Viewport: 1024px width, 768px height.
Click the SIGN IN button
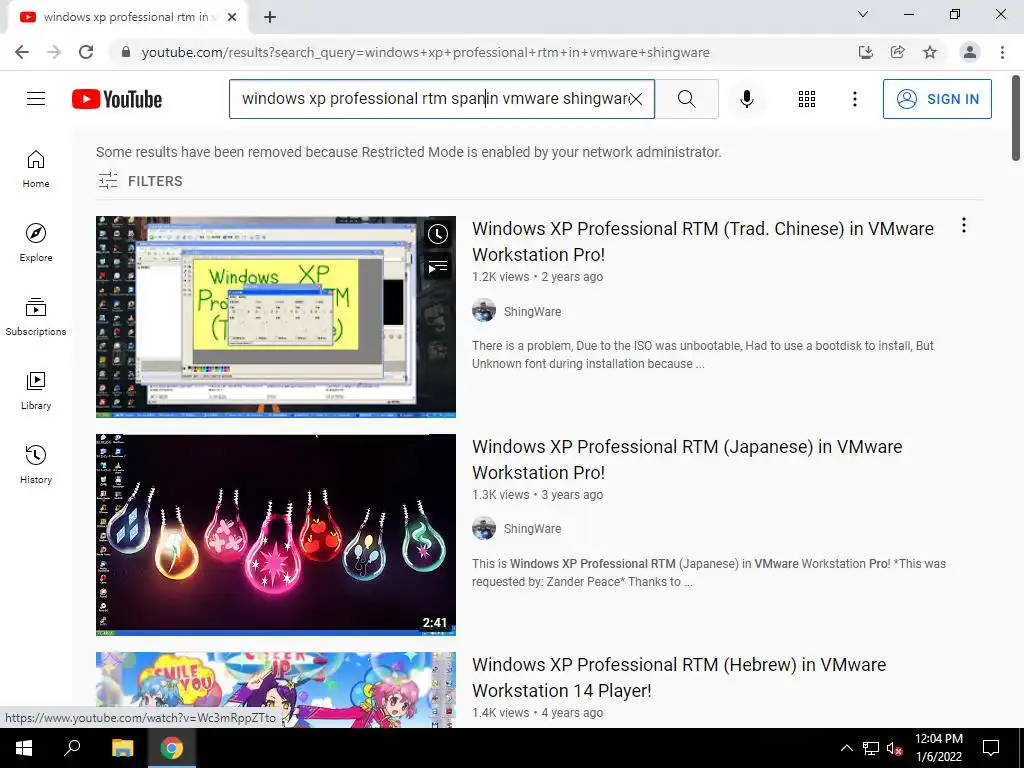[936, 99]
